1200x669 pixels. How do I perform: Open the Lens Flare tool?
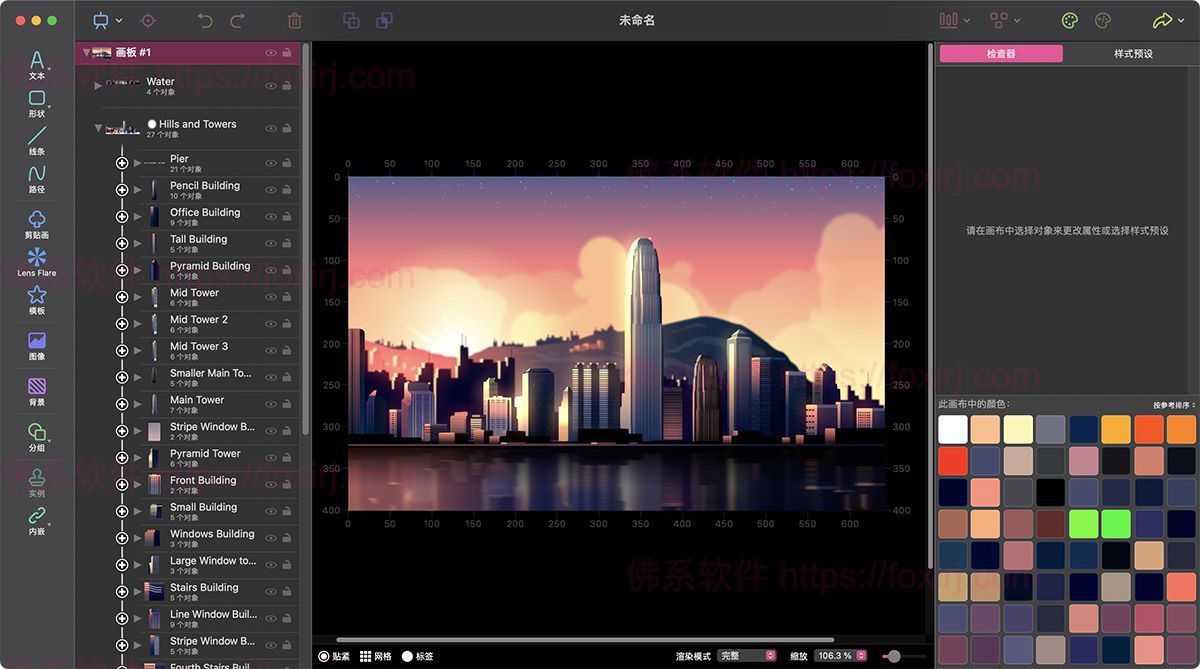[37, 260]
